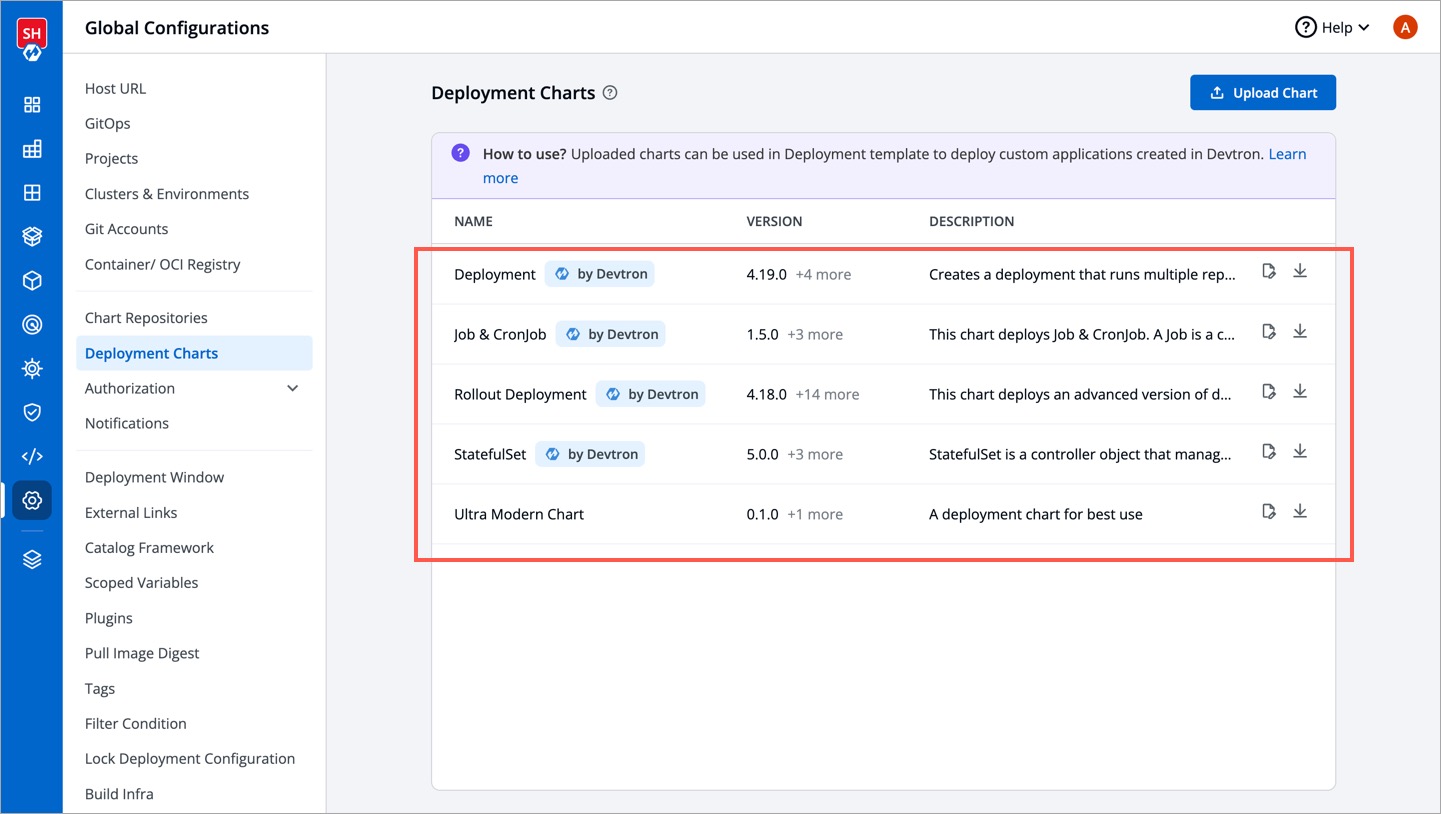This screenshot has width=1441, height=814.
Task: Open the Global Configurations gear in sidebar
Action: coord(32,500)
